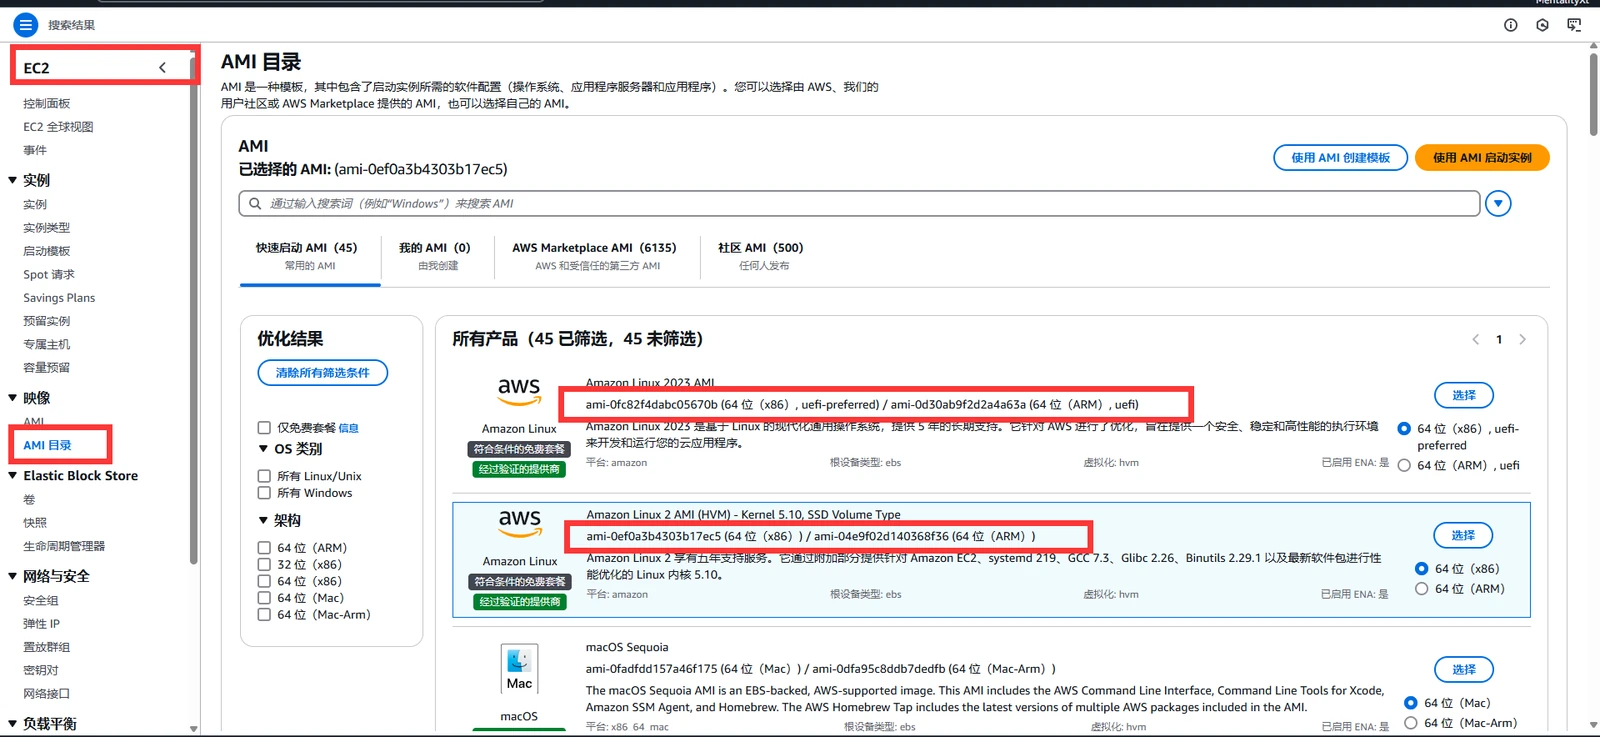Tick the free tier only checkbox
Viewport: 1600px width, 737px height.
[264, 427]
